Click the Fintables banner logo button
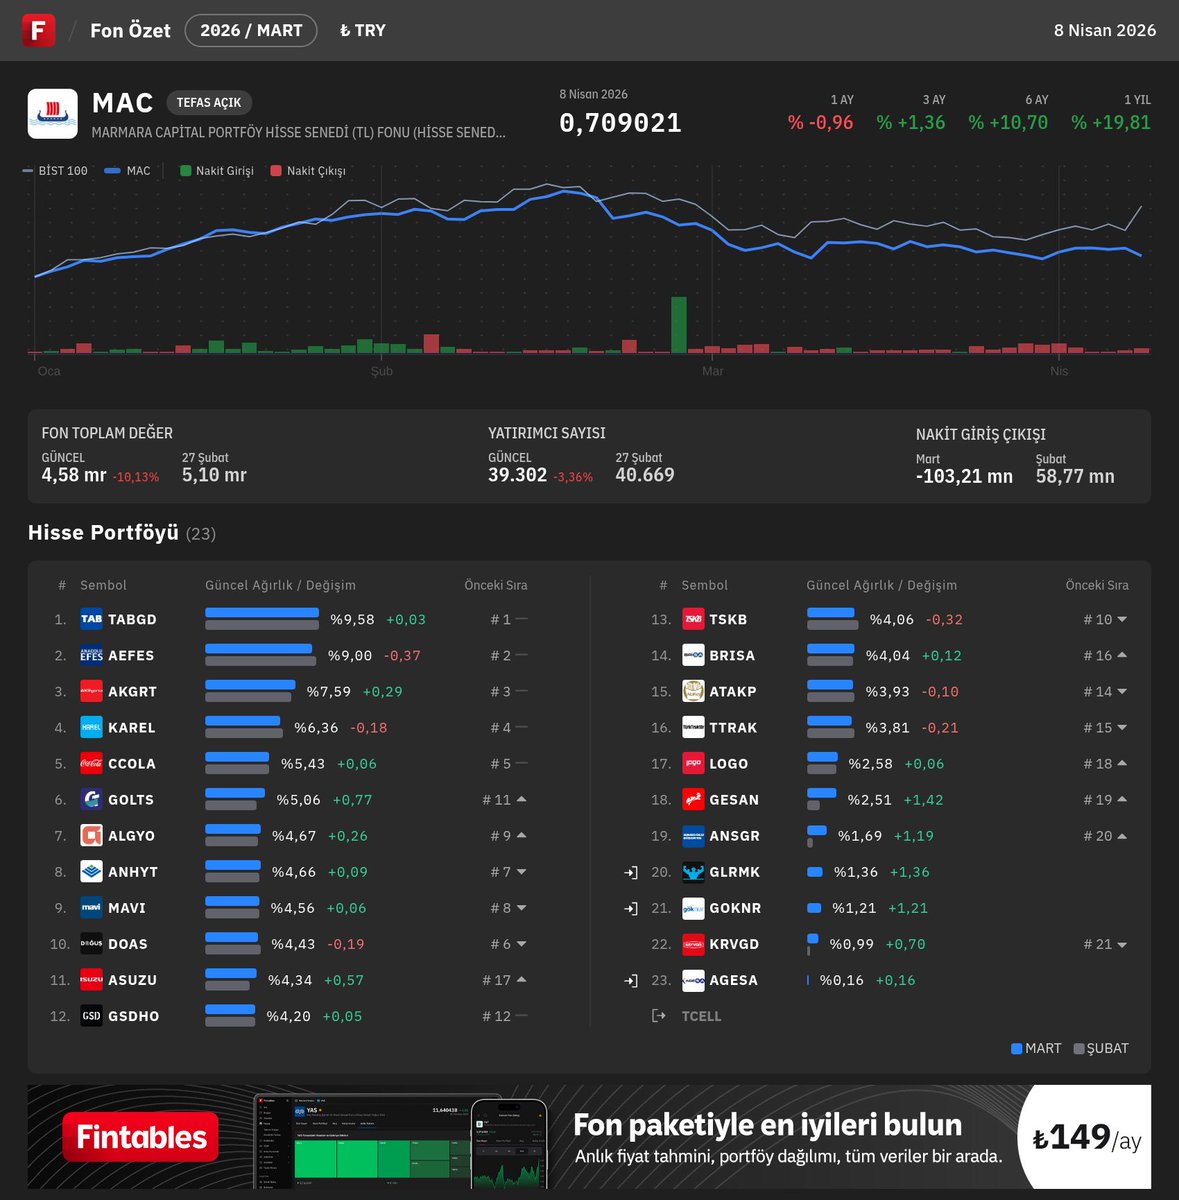The height and width of the screenshot is (1200, 1179). (x=143, y=1137)
